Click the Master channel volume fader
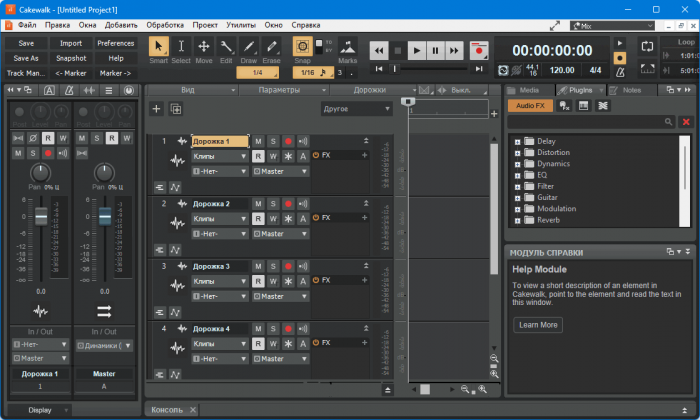 [104, 217]
